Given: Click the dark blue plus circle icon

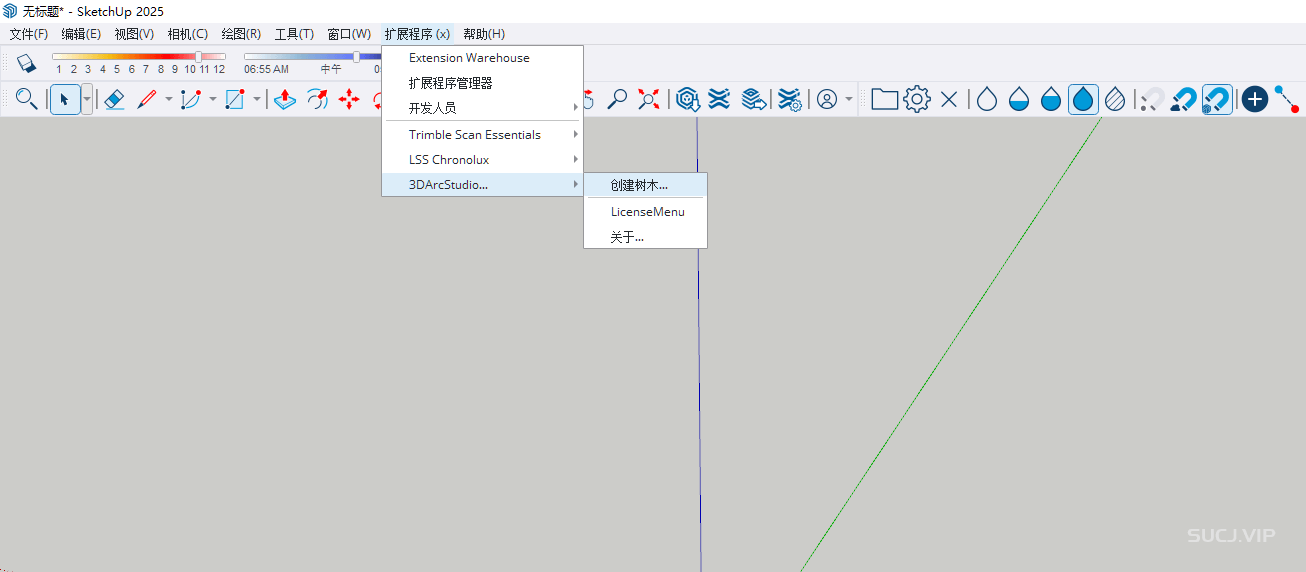Looking at the screenshot, I should coord(1255,99).
